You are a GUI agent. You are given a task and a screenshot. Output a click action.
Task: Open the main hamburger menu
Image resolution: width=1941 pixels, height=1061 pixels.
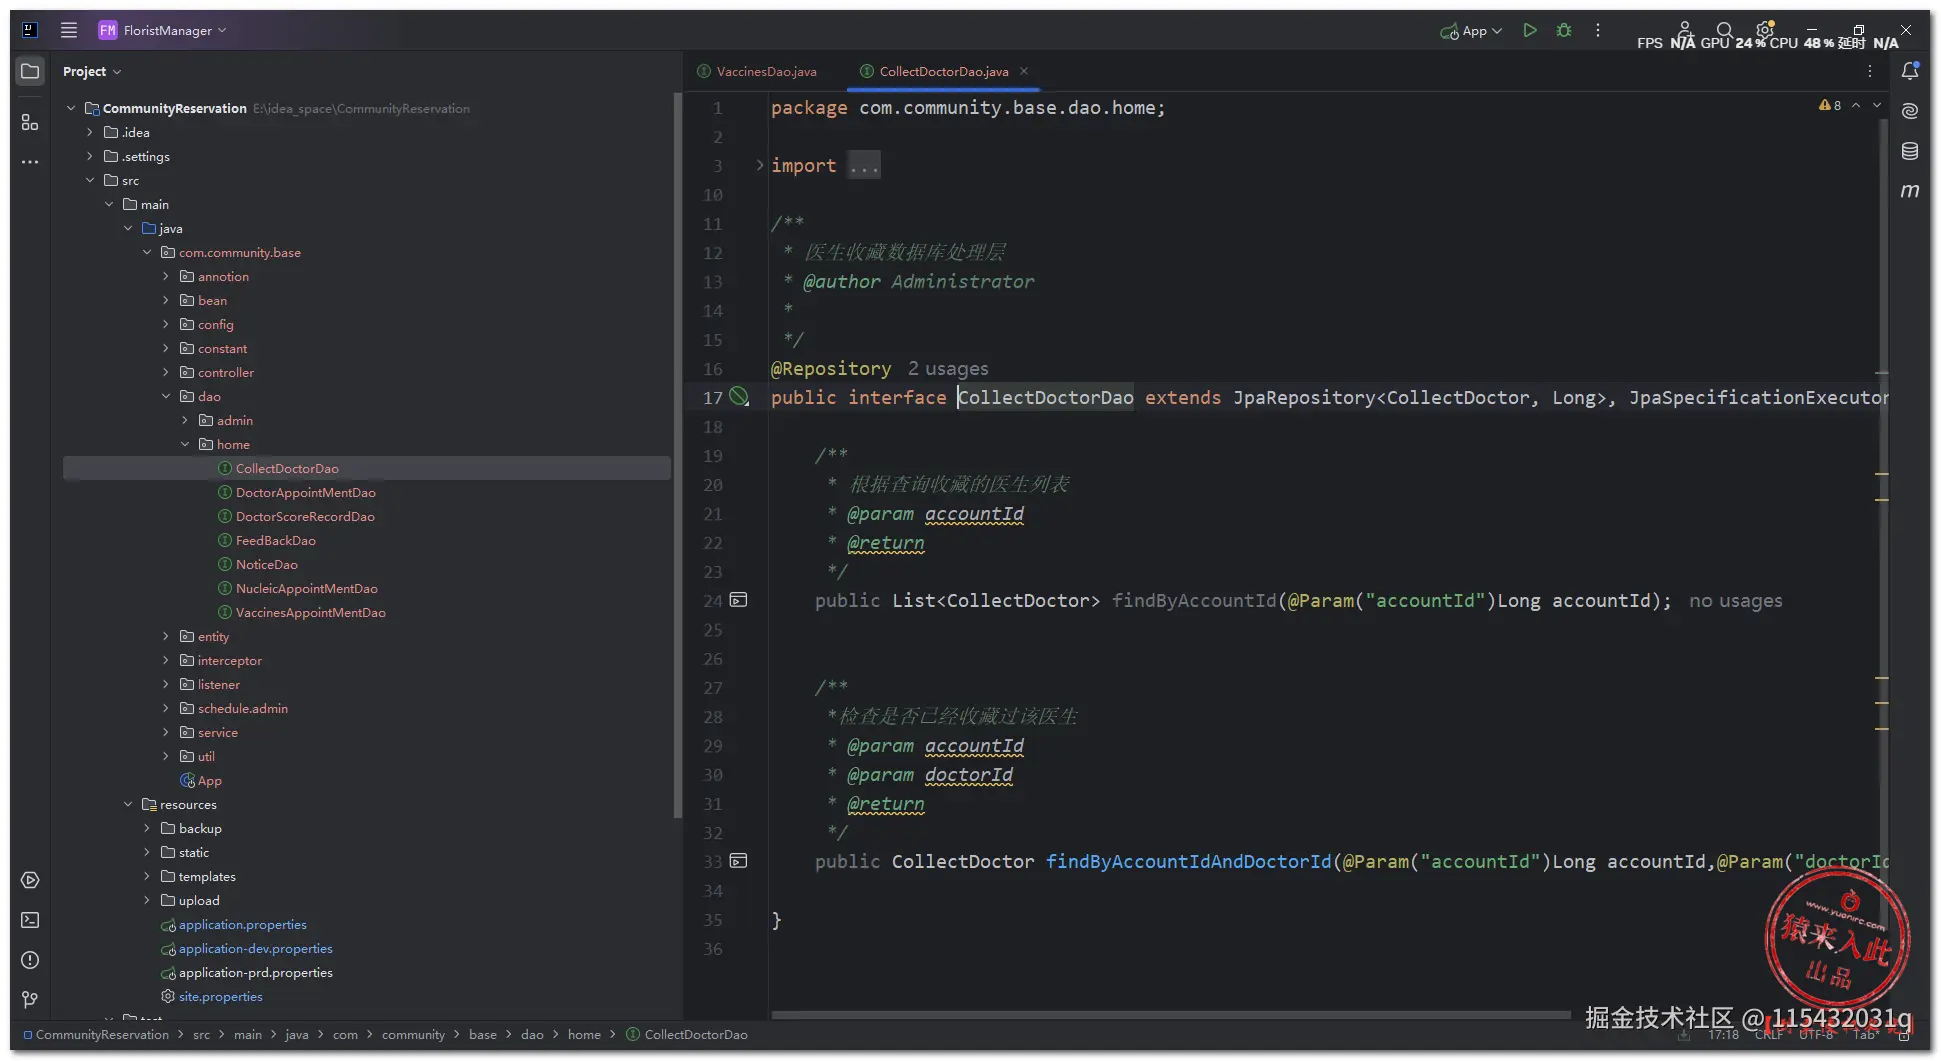point(69,30)
